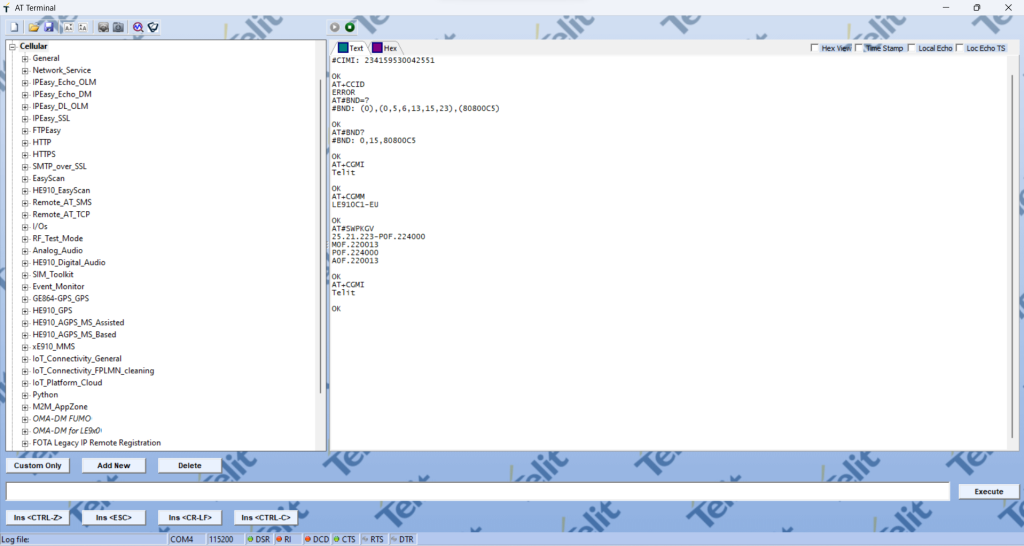The width and height of the screenshot is (1024, 546).
Task: Click the AT command input field
Action: pos(477,491)
